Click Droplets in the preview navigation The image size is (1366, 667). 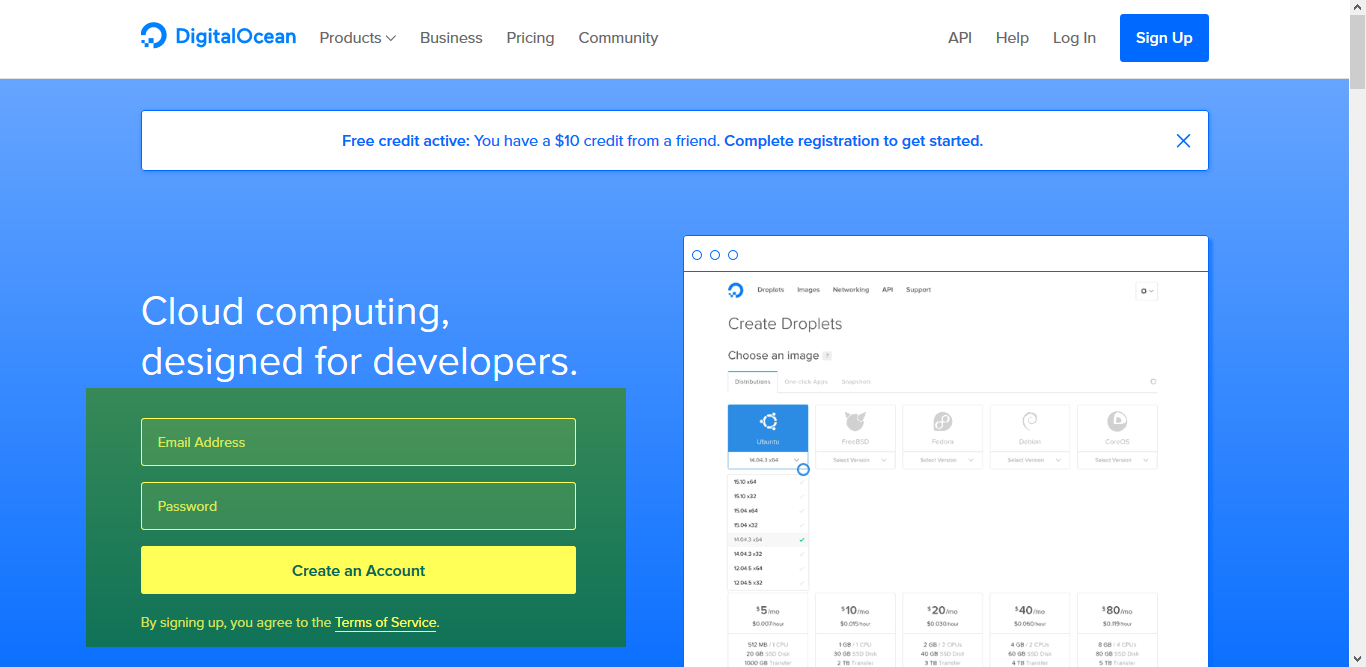(770, 290)
